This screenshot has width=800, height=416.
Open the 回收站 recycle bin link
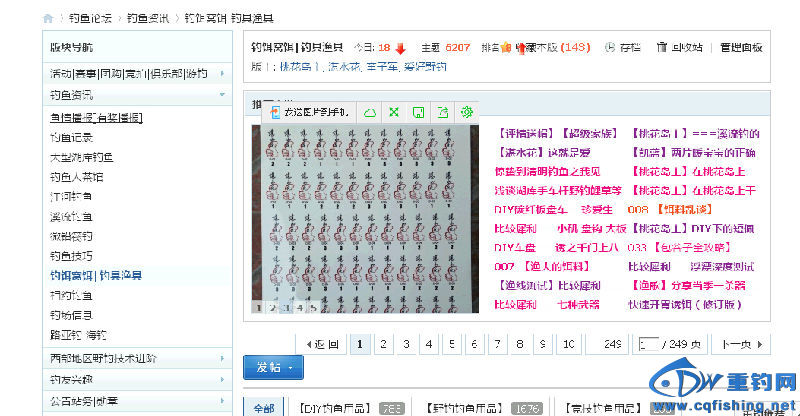(x=687, y=47)
